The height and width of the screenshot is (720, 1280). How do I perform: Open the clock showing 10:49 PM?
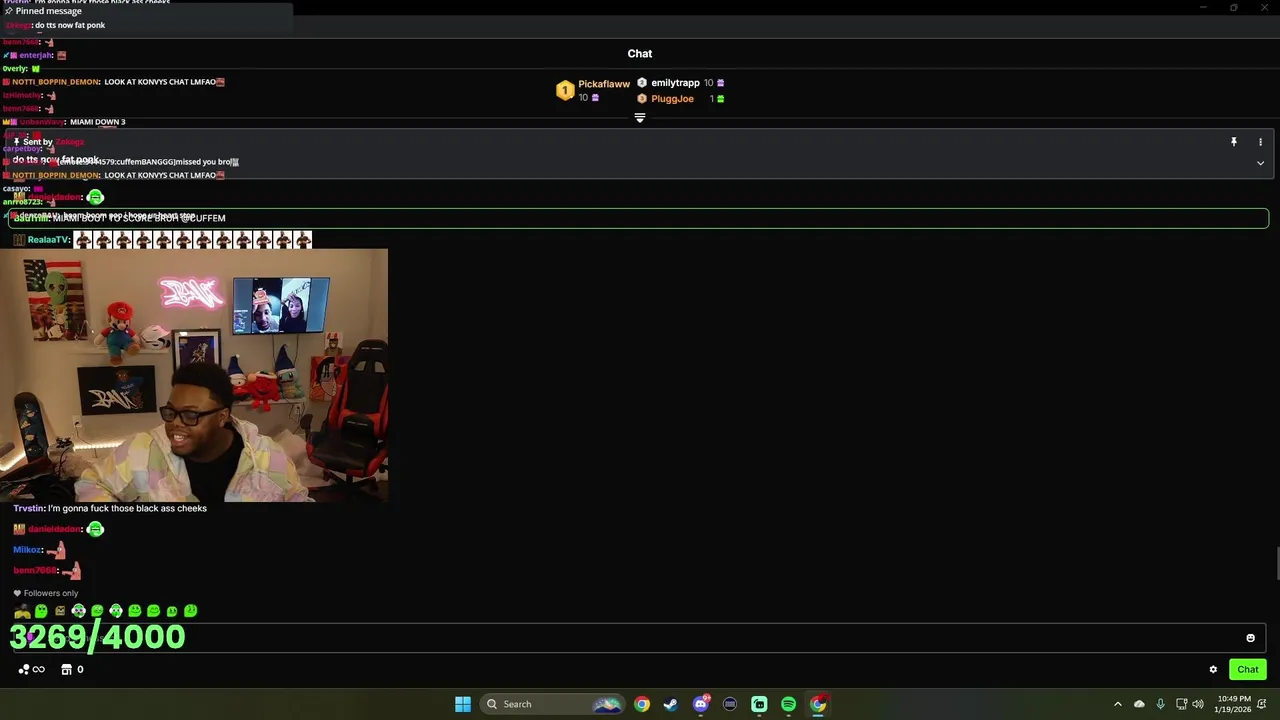pyautogui.click(x=1234, y=704)
